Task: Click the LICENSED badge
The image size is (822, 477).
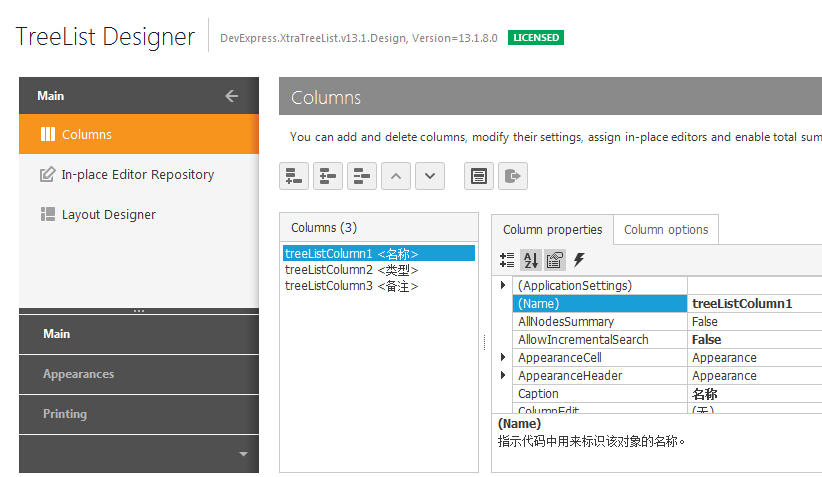Action: (536, 38)
